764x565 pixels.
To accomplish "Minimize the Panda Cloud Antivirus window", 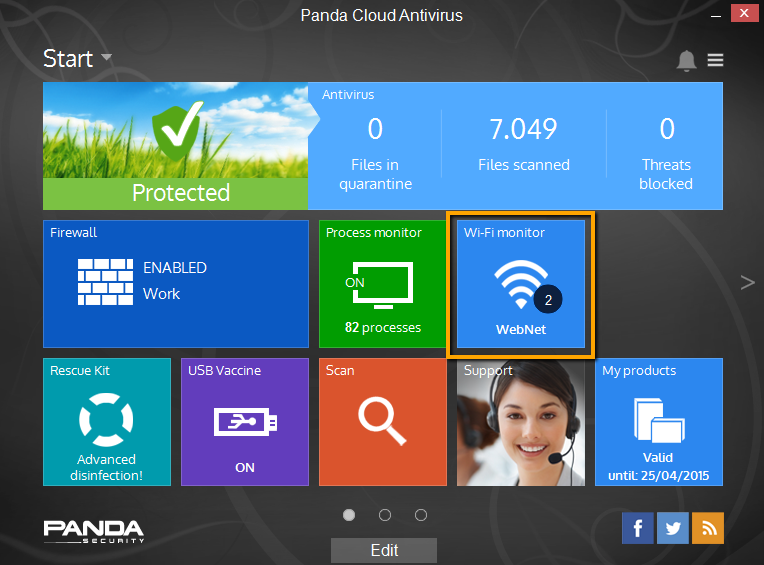I will pos(716,15).
